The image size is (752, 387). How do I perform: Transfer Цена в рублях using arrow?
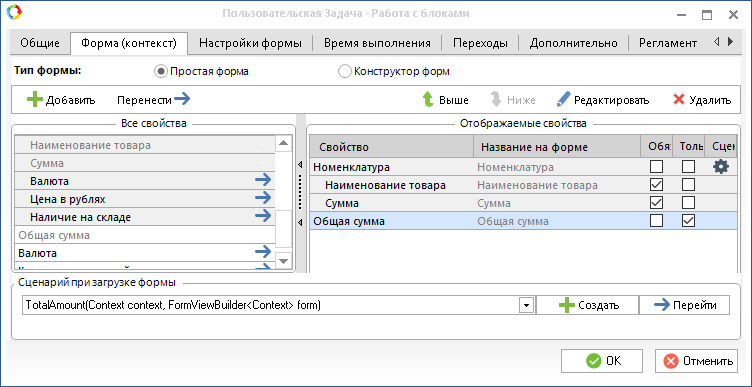[263, 198]
